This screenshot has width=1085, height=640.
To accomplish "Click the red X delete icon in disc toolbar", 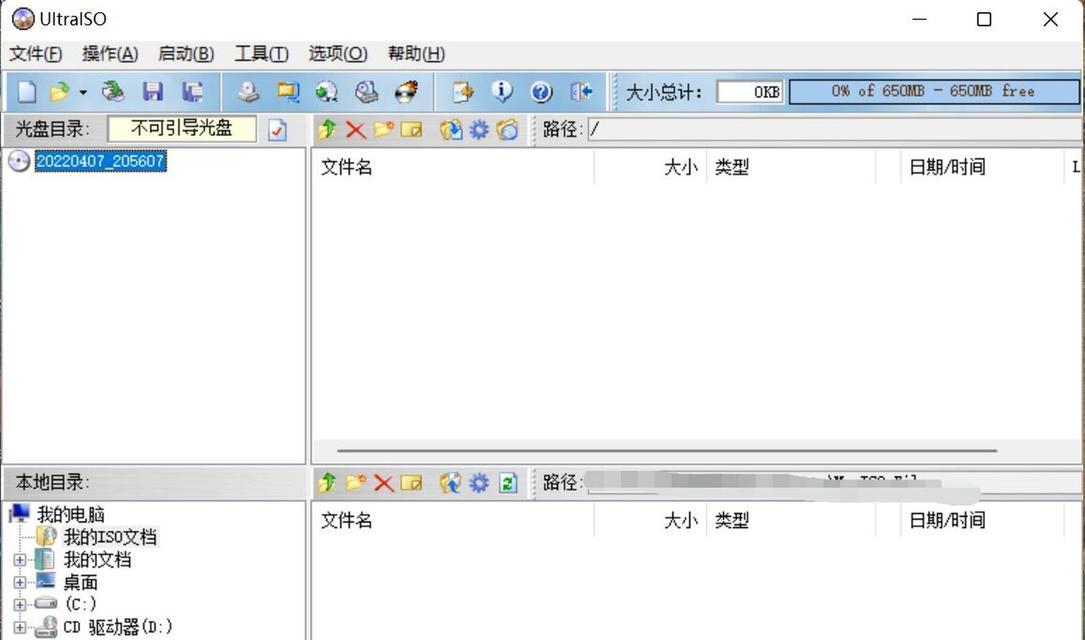I will click(x=356, y=129).
